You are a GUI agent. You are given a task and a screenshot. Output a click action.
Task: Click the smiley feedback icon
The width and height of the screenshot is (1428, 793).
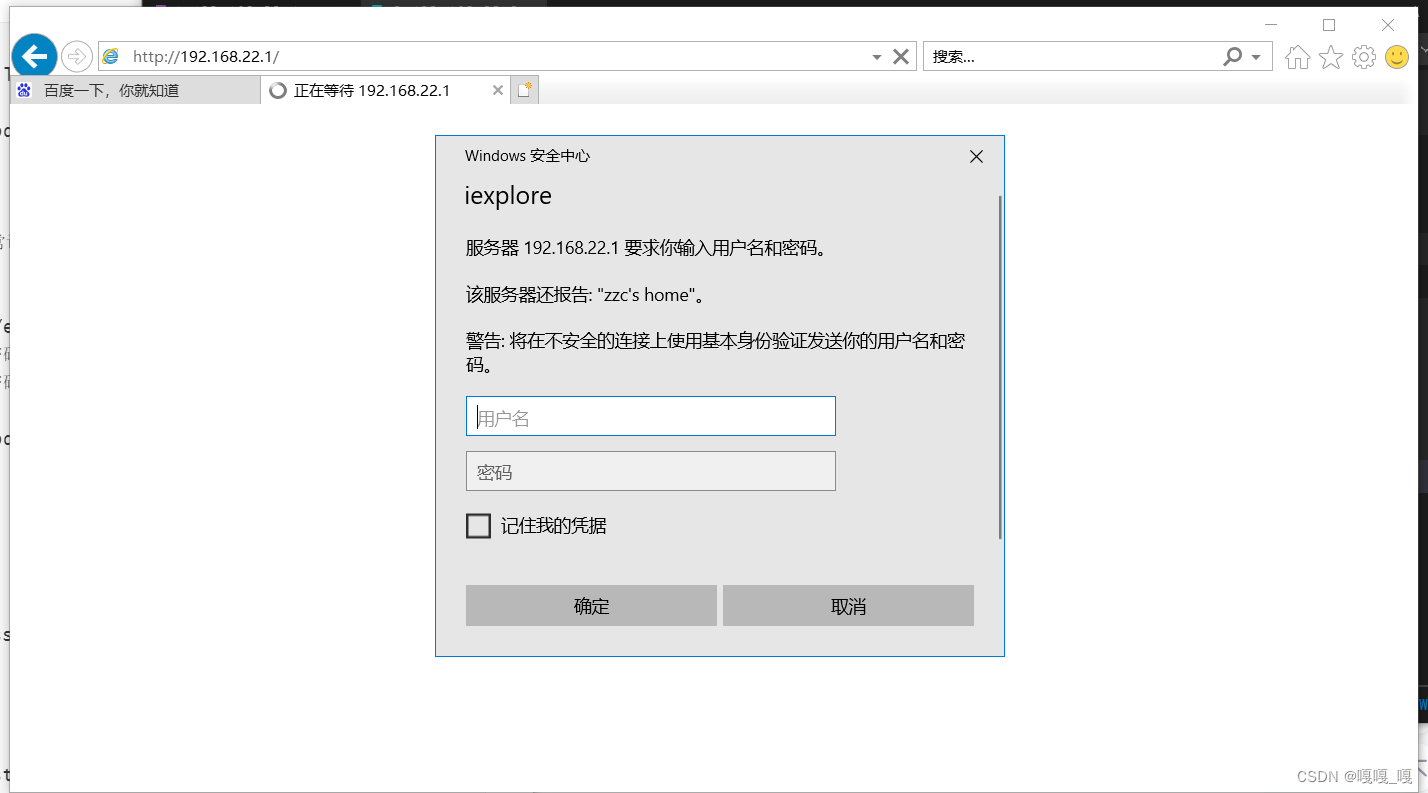(x=1397, y=57)
